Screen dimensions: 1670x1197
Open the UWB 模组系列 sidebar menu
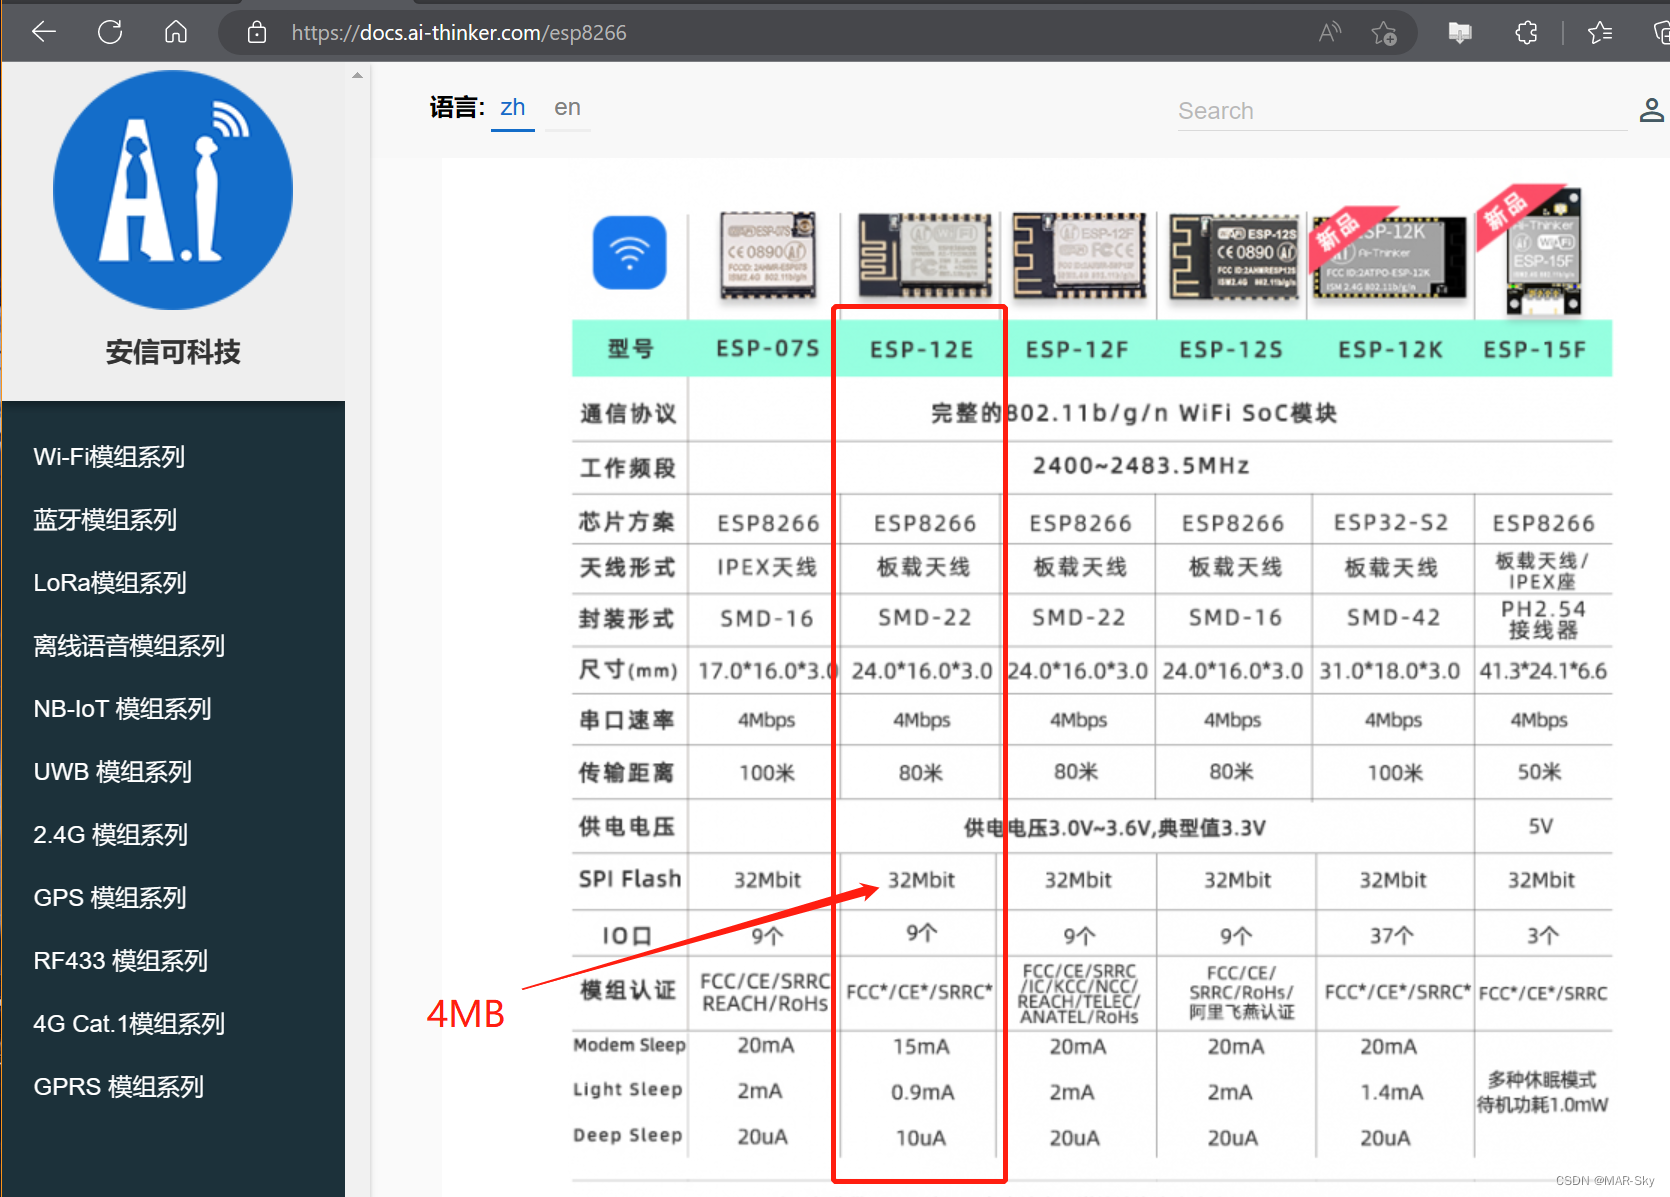113,772
